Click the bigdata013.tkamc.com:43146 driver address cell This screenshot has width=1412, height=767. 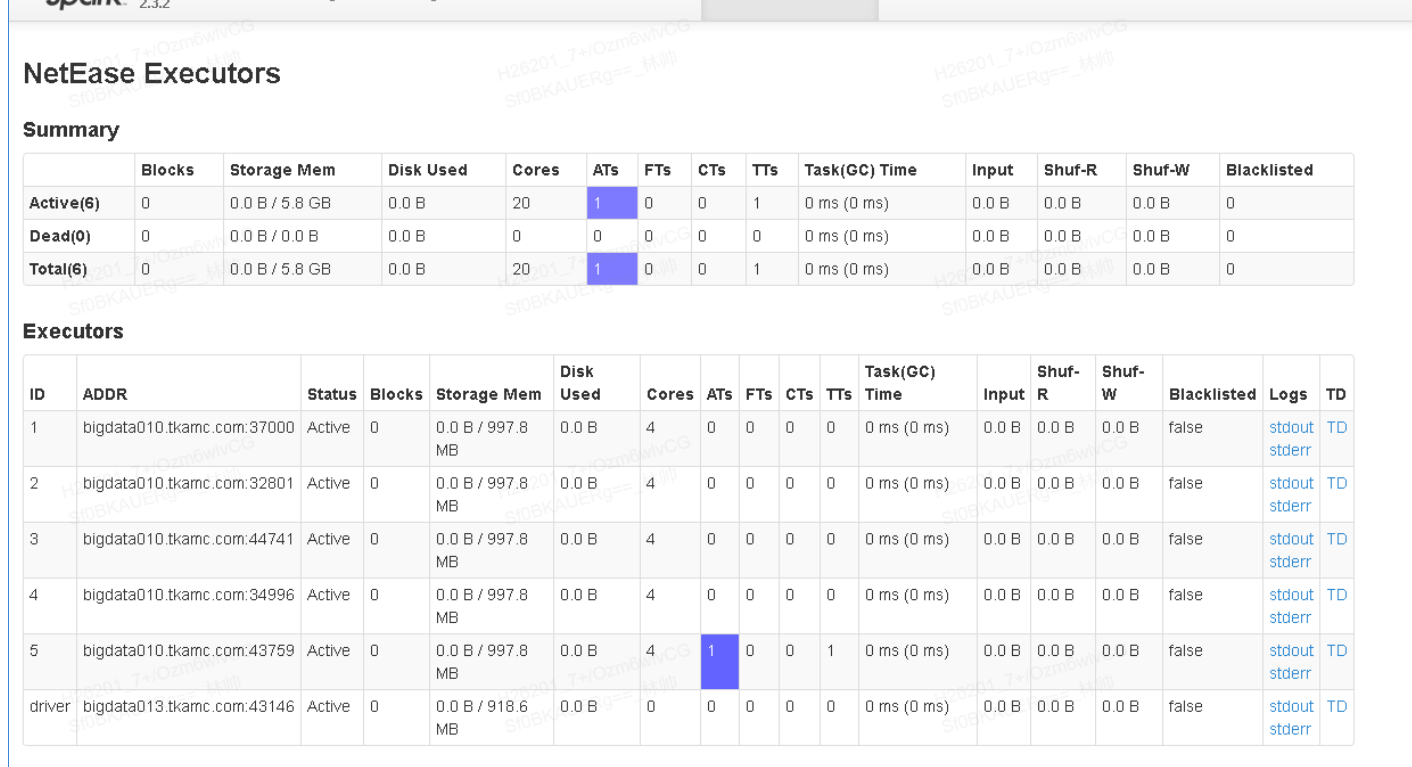189,706
